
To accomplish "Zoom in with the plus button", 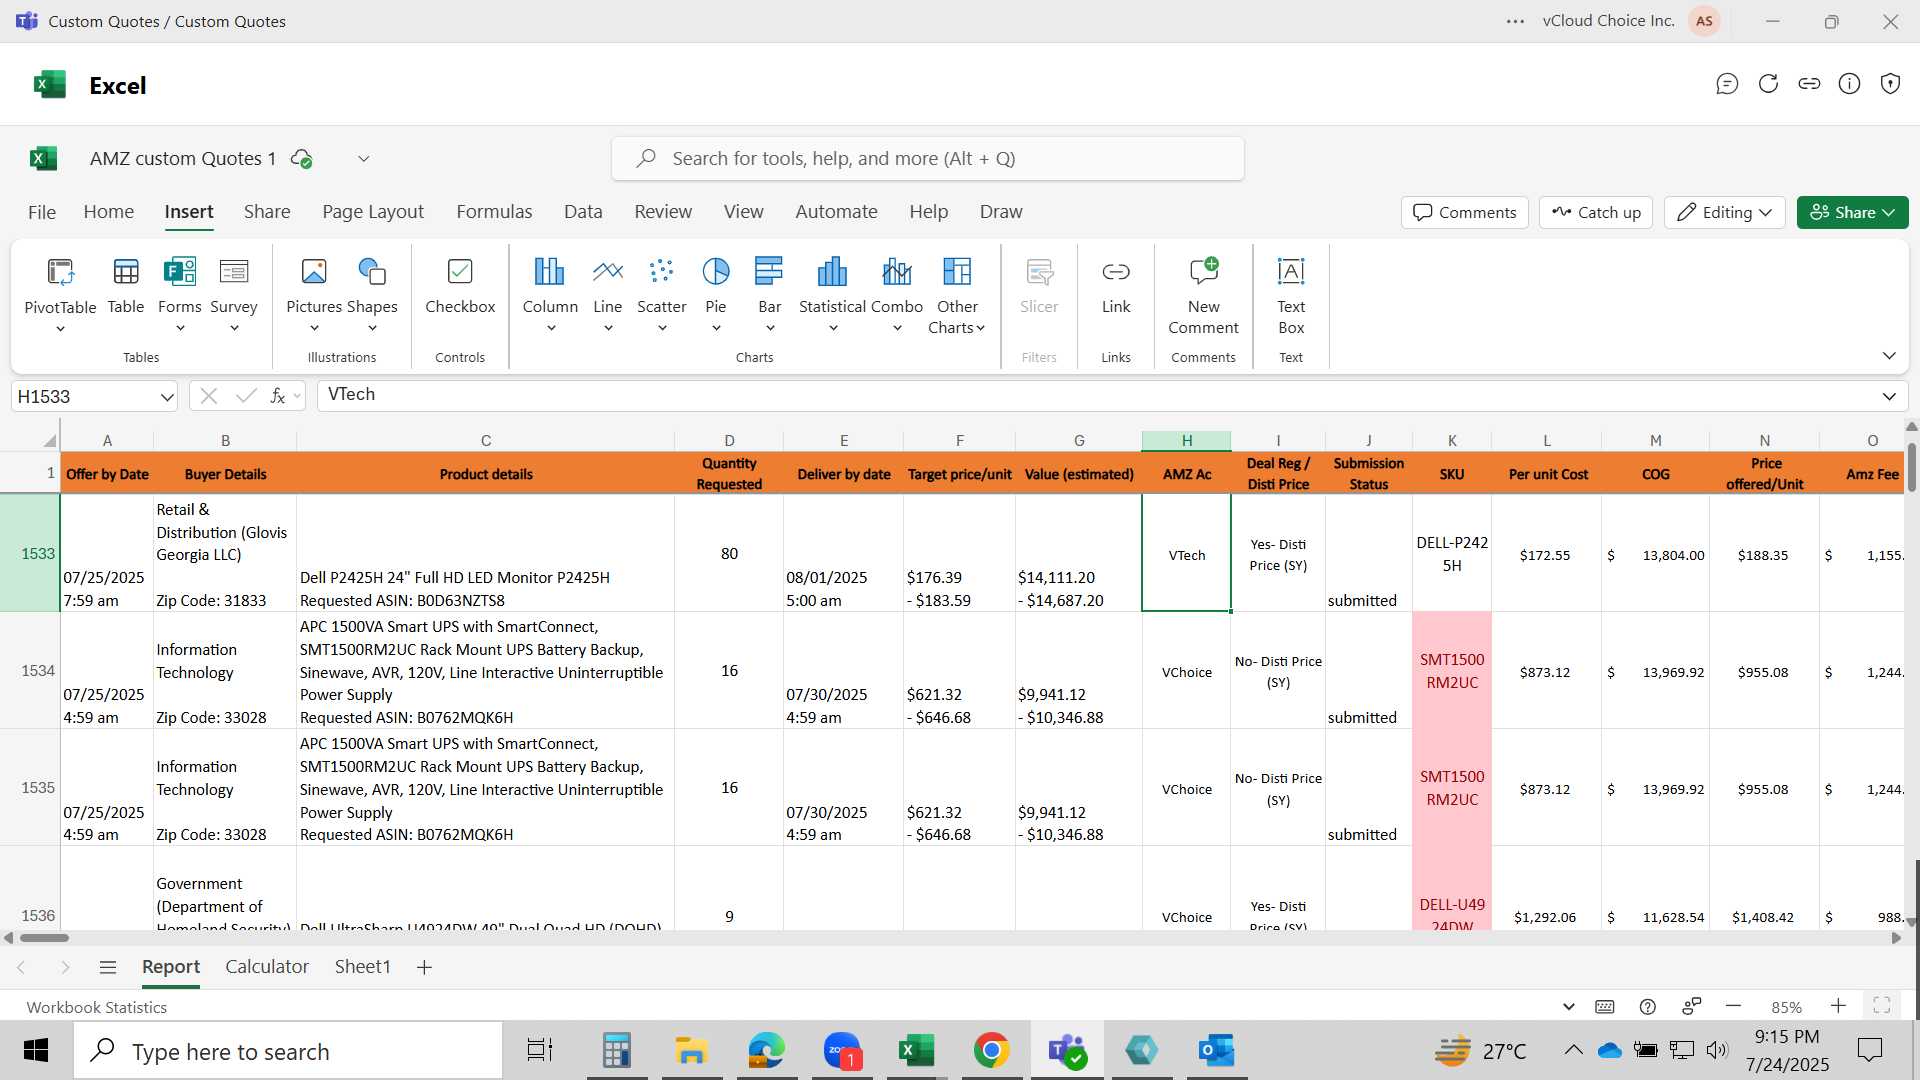I will point(1838,1006).
